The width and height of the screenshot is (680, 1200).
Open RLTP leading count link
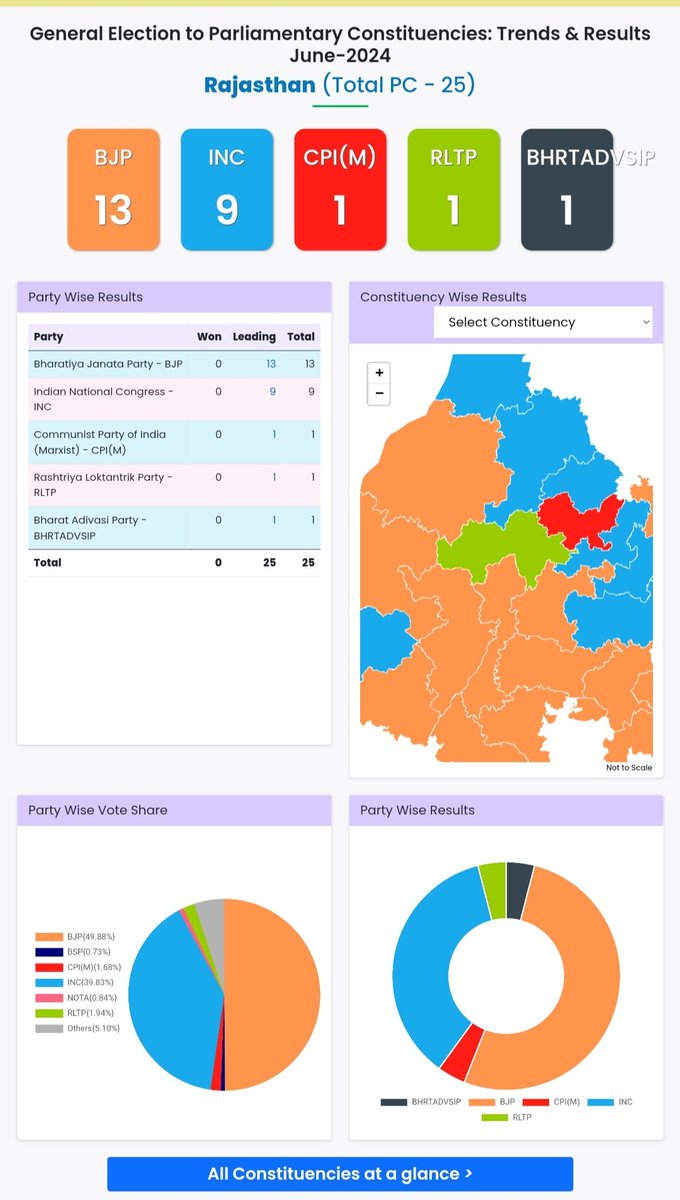tap(274, 478)
